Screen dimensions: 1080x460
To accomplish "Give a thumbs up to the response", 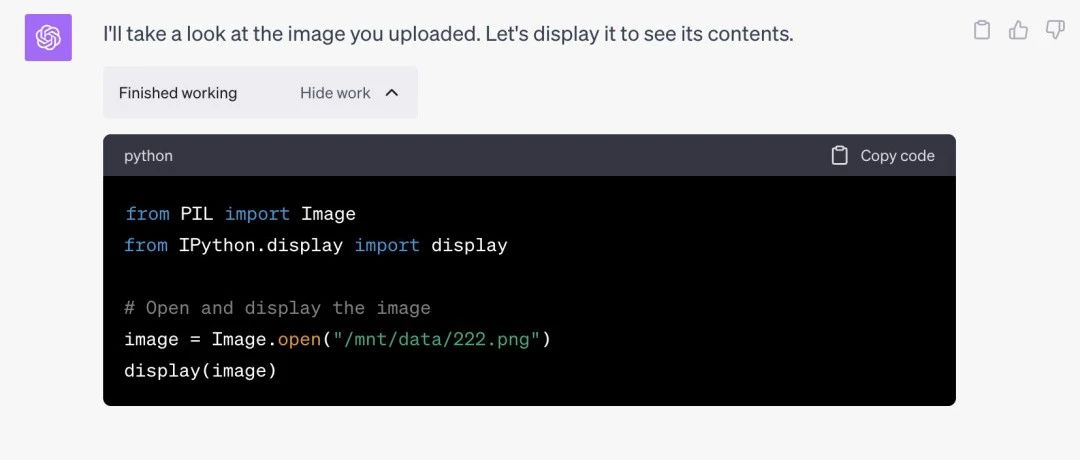I will [1018, 30].
